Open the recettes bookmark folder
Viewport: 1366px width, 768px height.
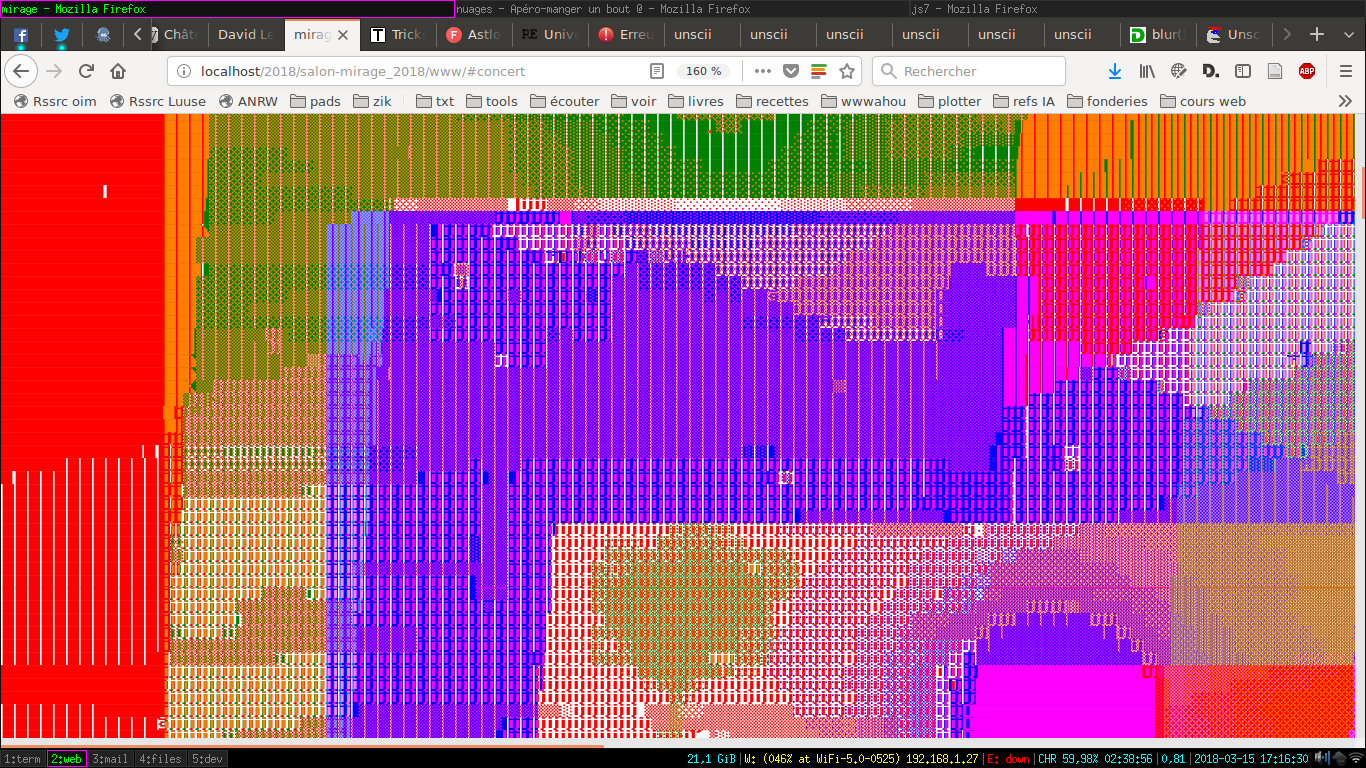click(772, 101)
